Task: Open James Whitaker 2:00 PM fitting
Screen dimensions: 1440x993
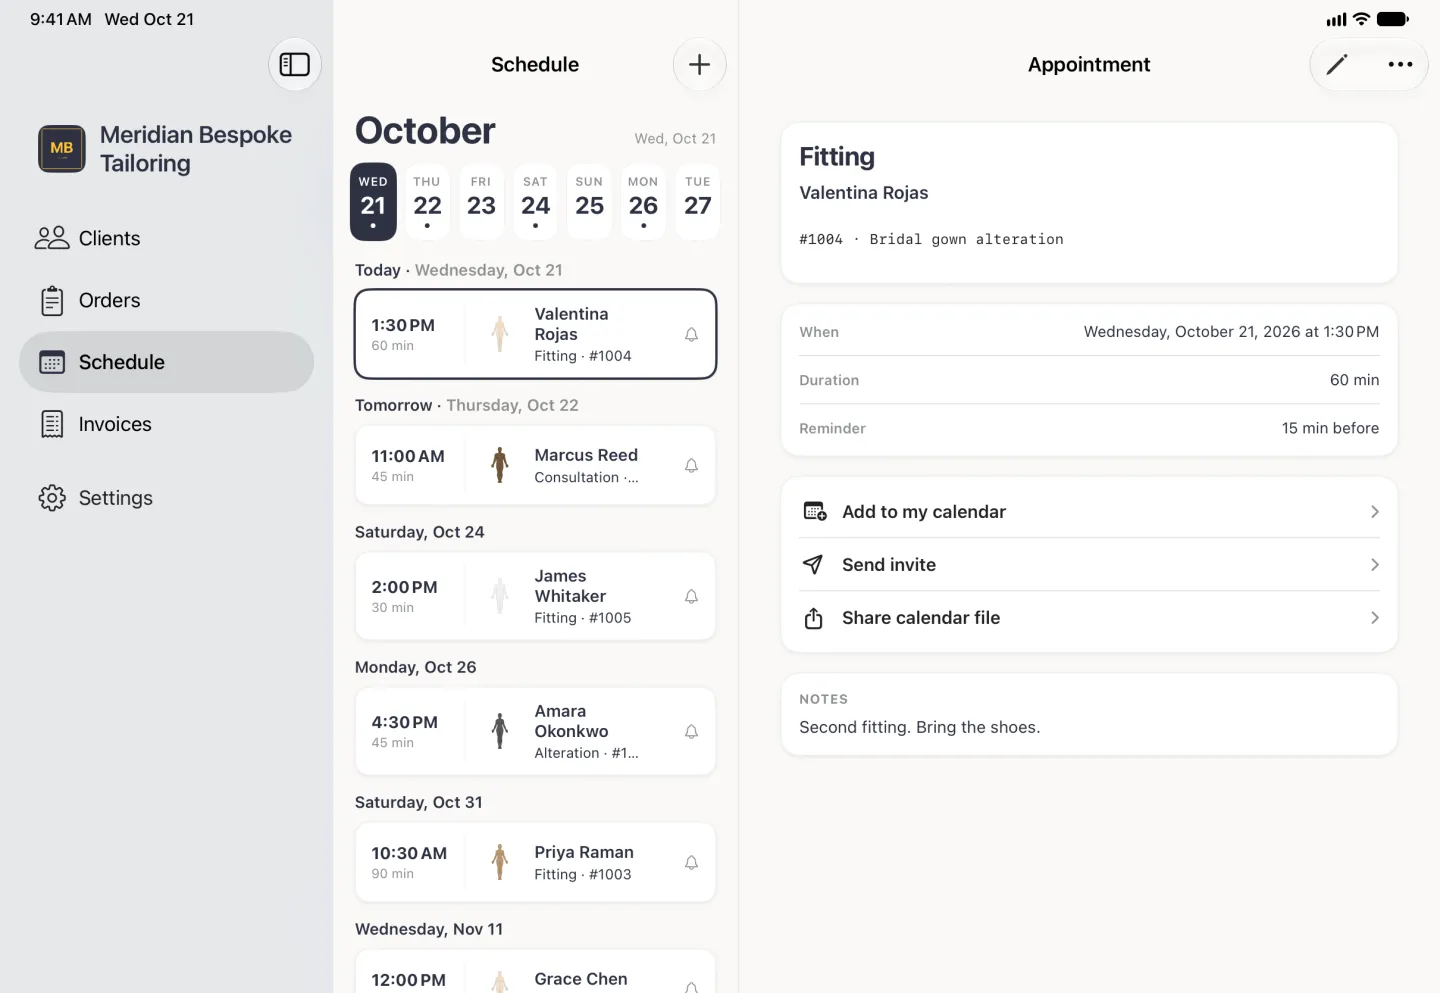Action: tap(536, 597)
